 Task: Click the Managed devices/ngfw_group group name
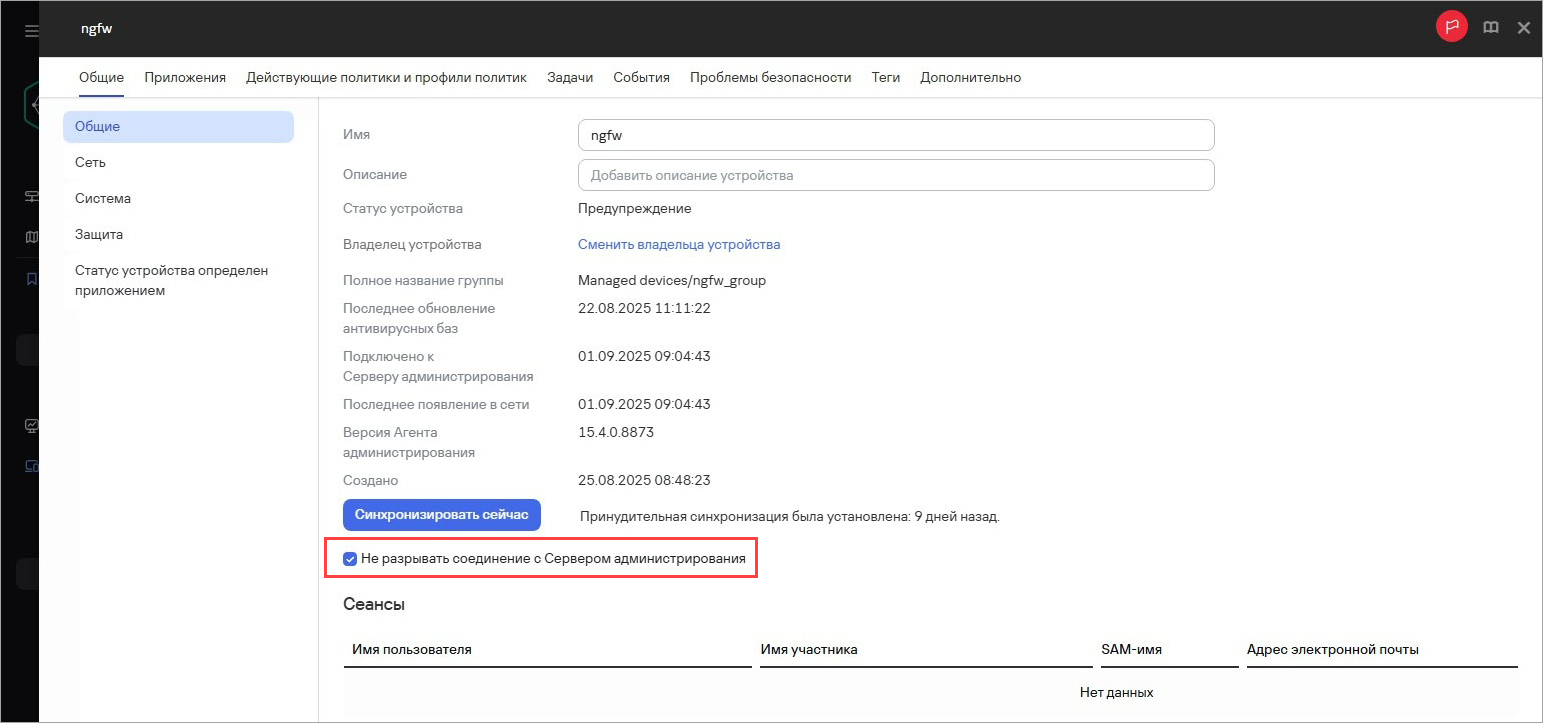tap(672, 281)
